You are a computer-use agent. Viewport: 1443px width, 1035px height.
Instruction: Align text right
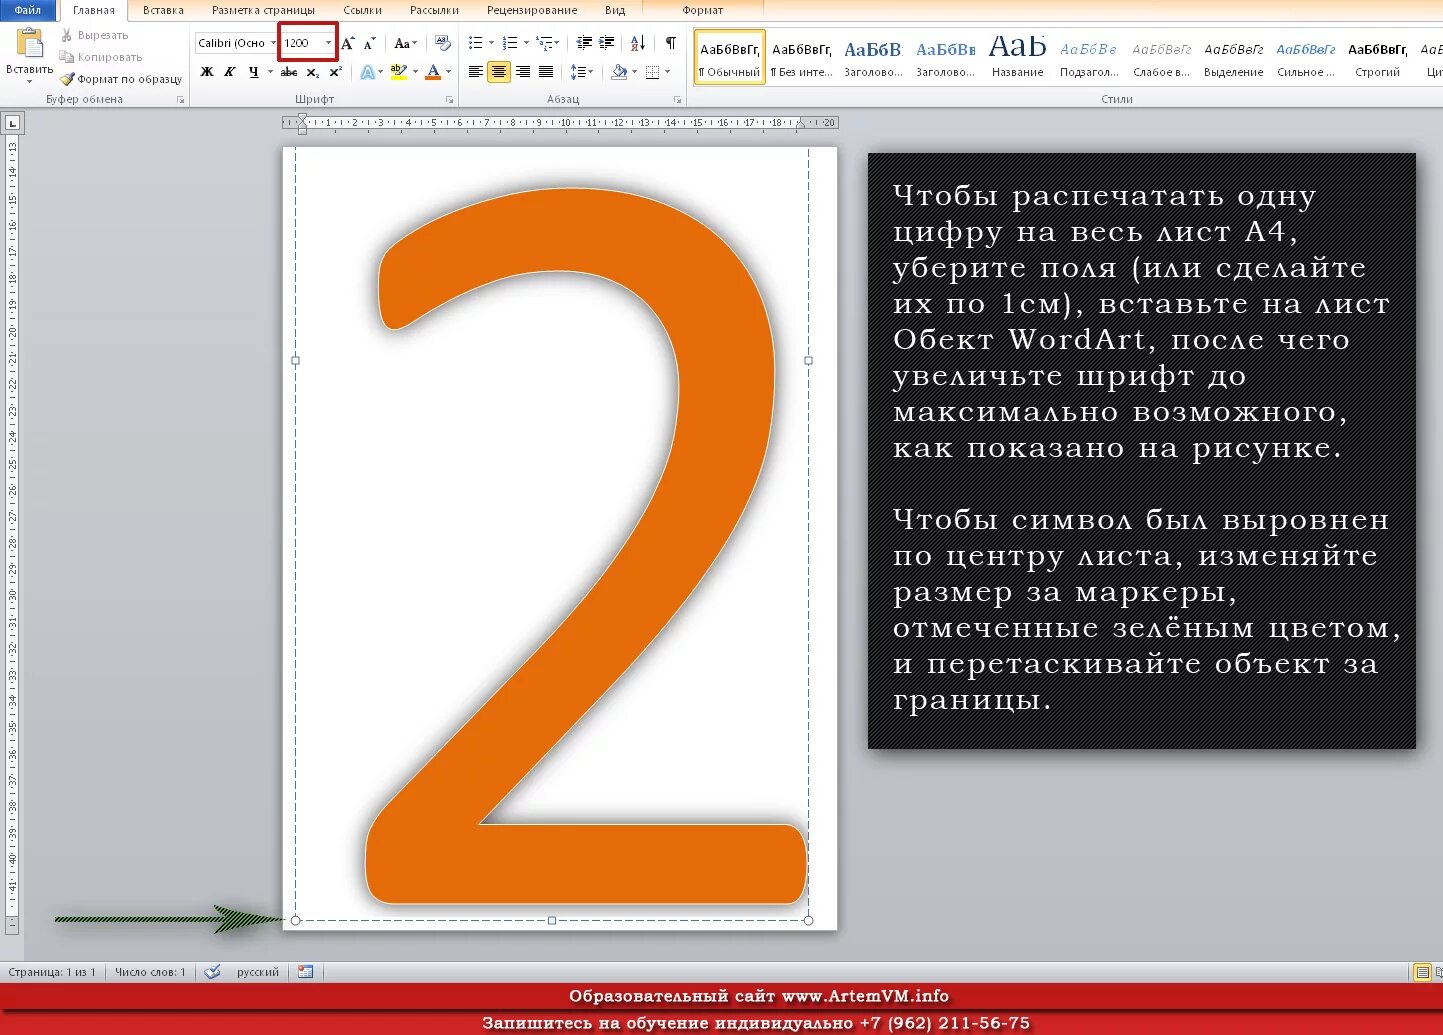click(522, 72)
